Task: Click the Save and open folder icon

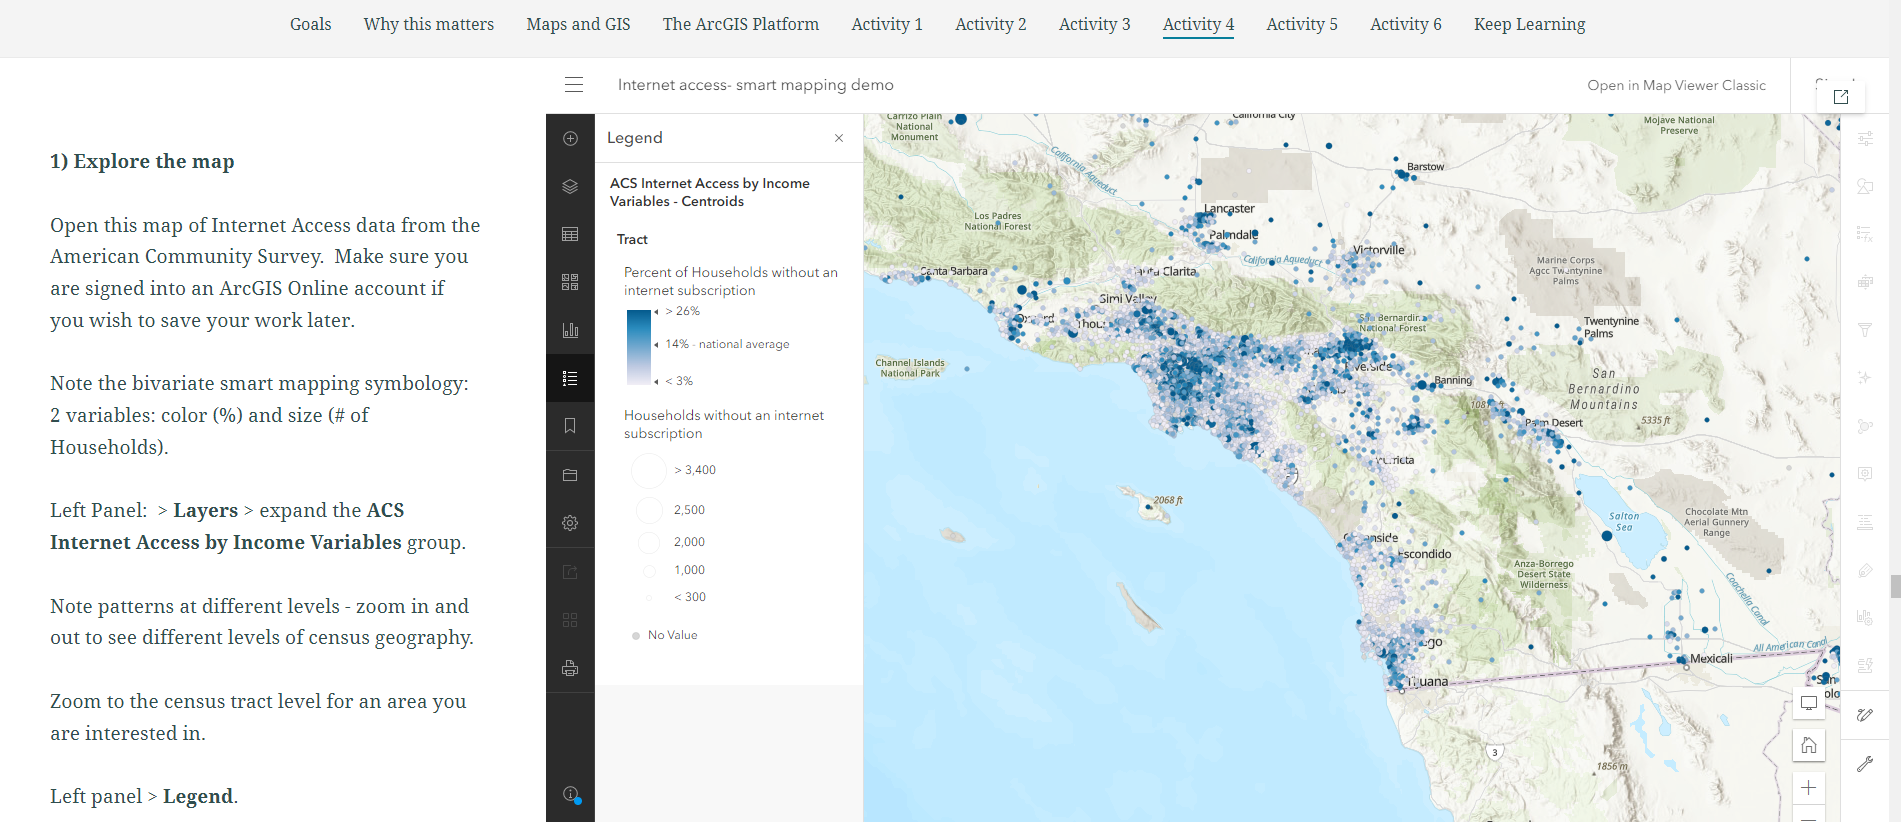Action: (570, 475)
